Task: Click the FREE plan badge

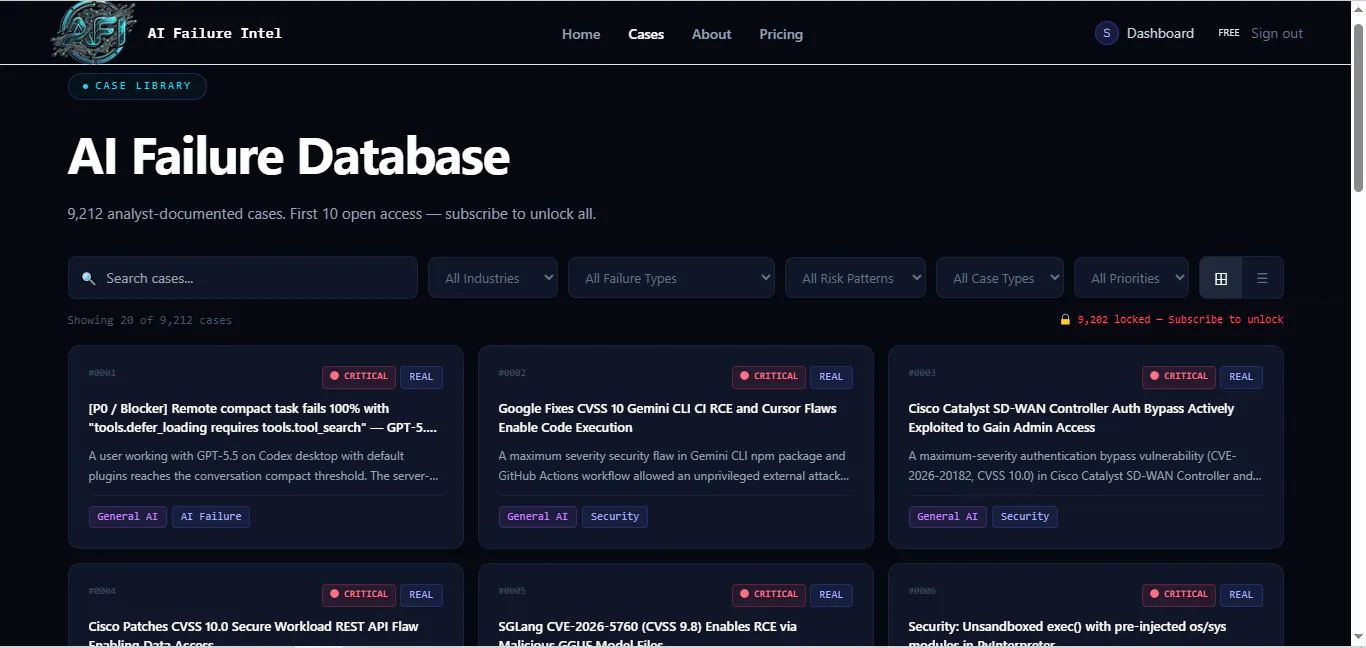Action: pyautogui.click(x=1229, y=33)
